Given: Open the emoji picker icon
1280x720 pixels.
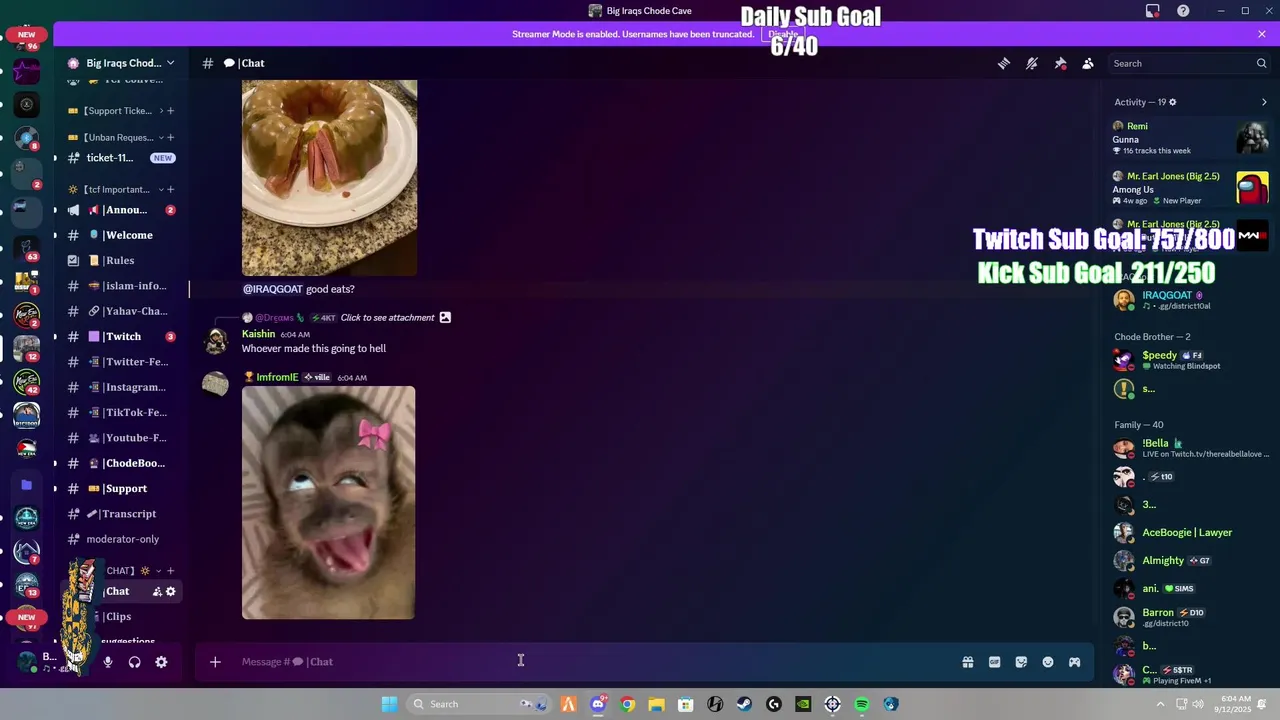Looking at the screenshot, I should point(1048,662).
